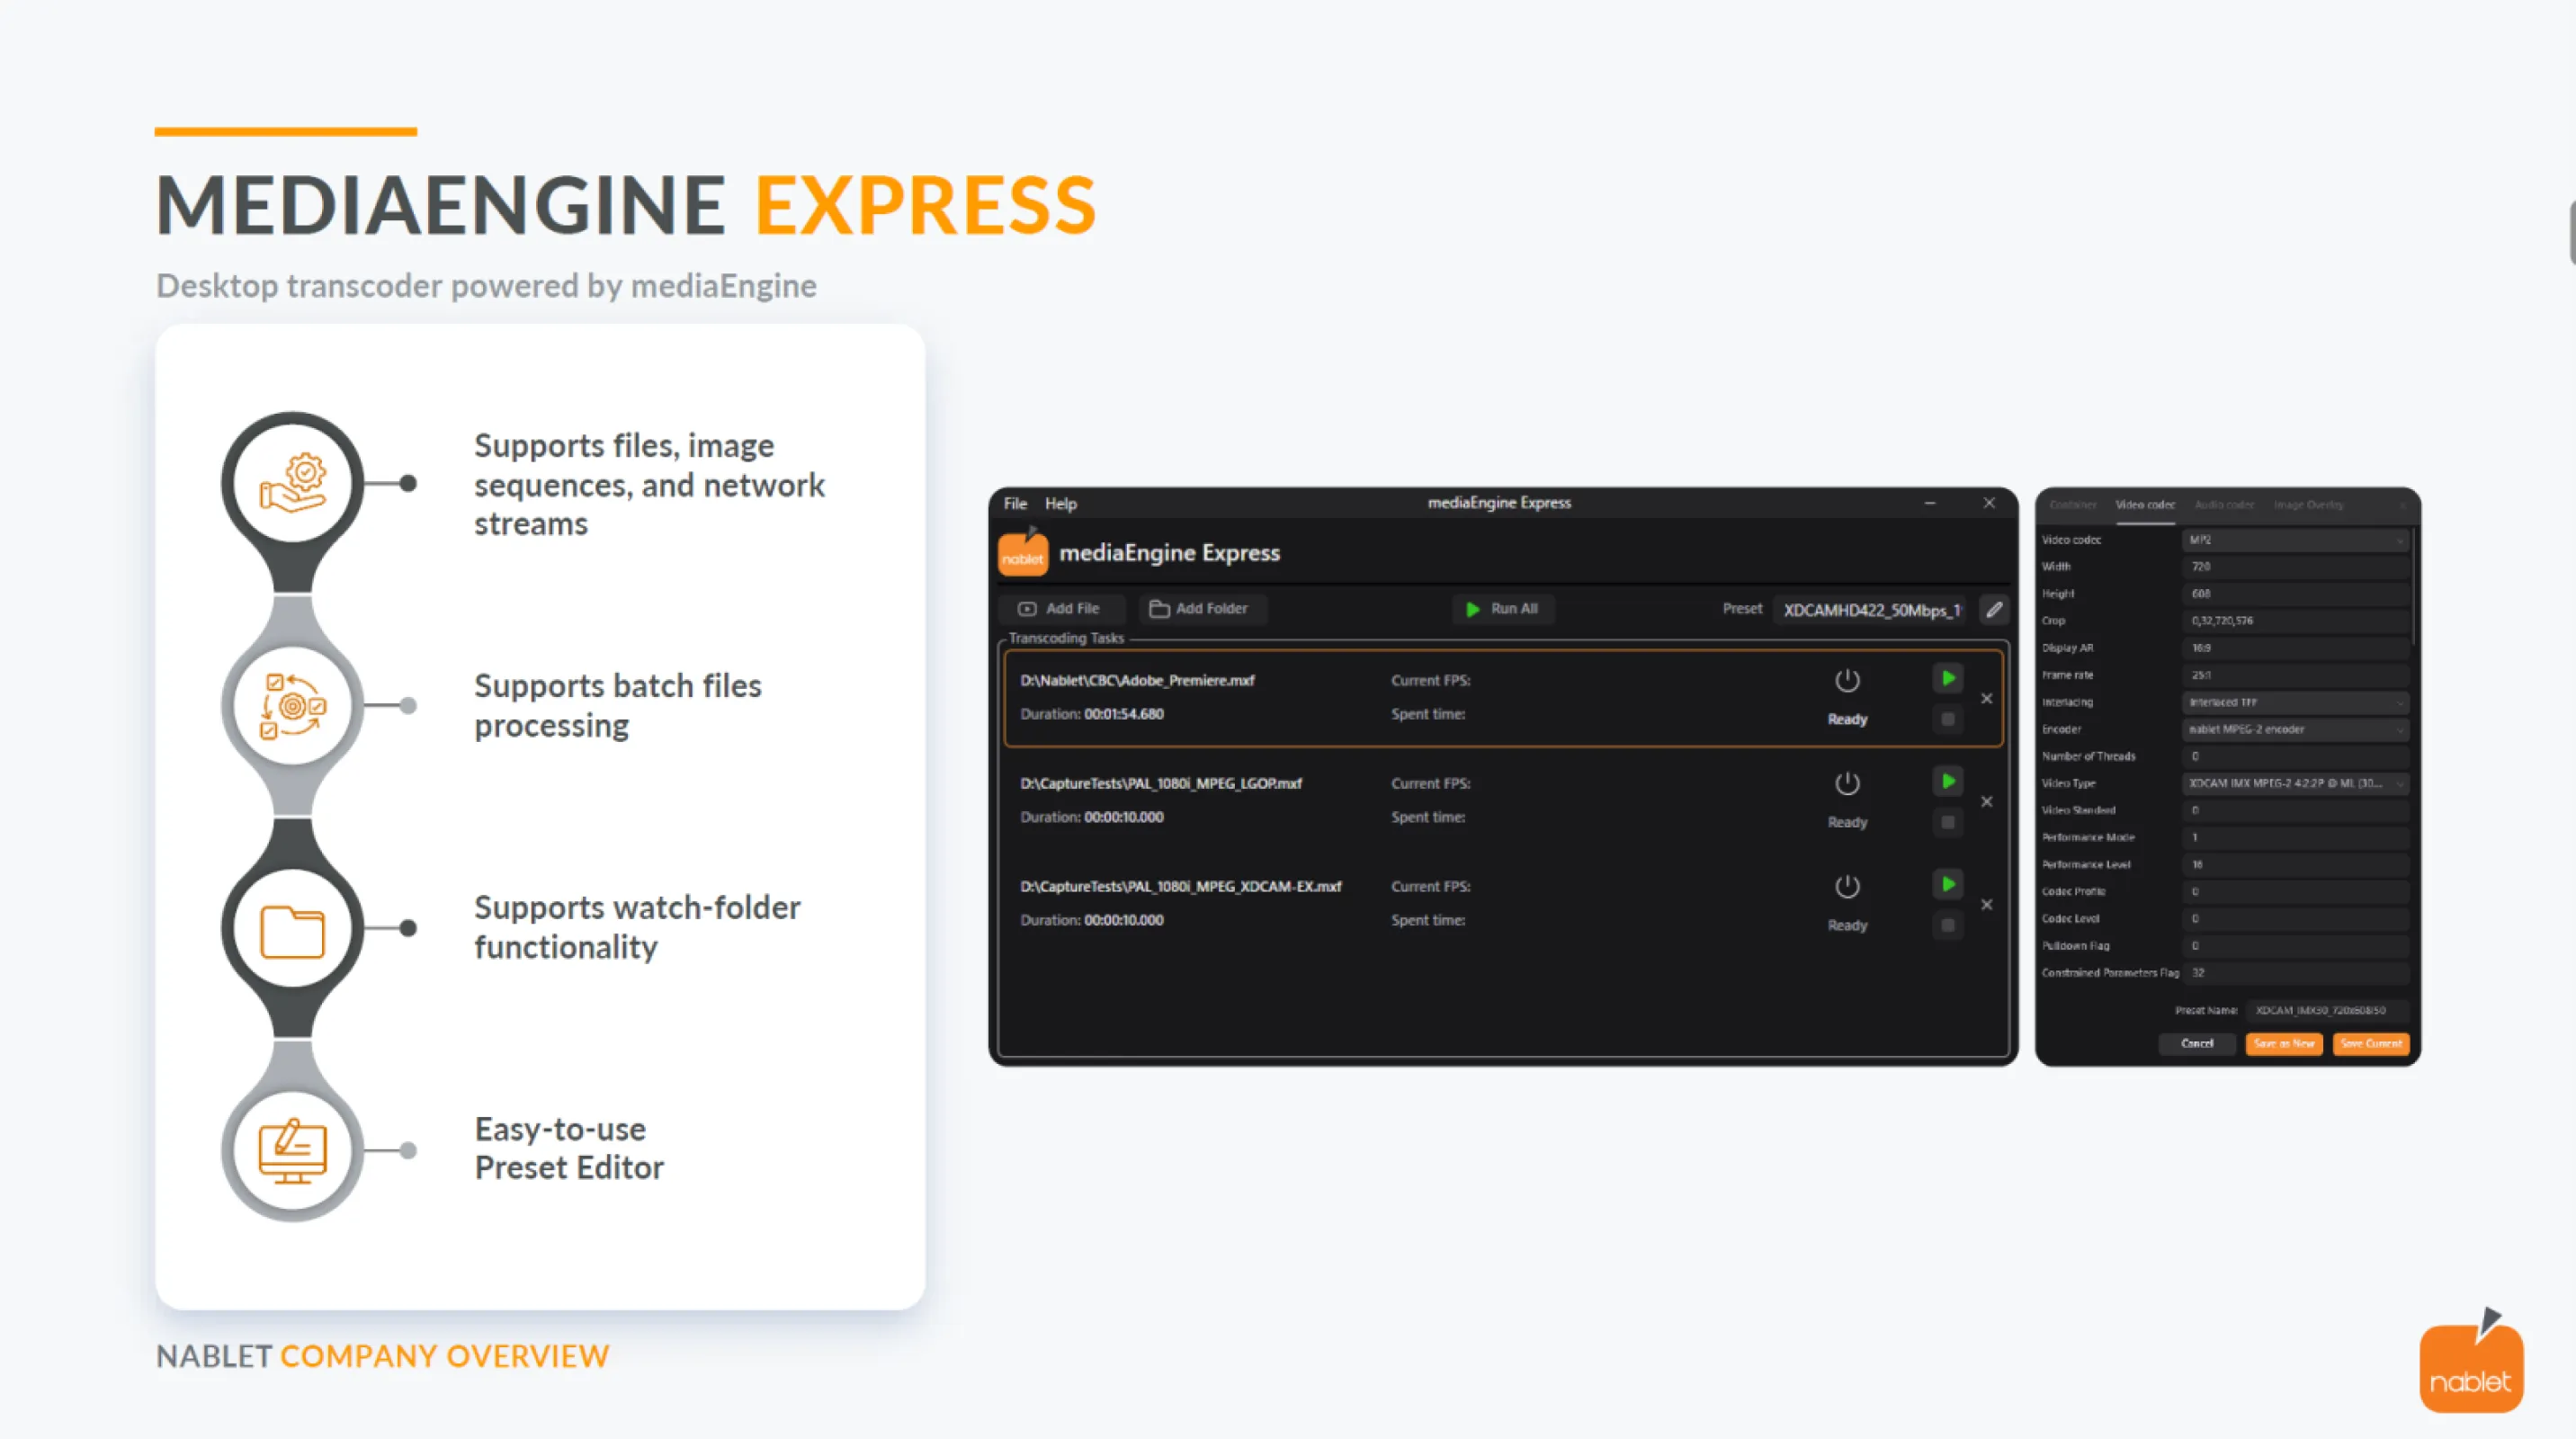Open the Help menu
The width and height of the screenshot is (2576, 1439).
click(x=1060, y=503)
